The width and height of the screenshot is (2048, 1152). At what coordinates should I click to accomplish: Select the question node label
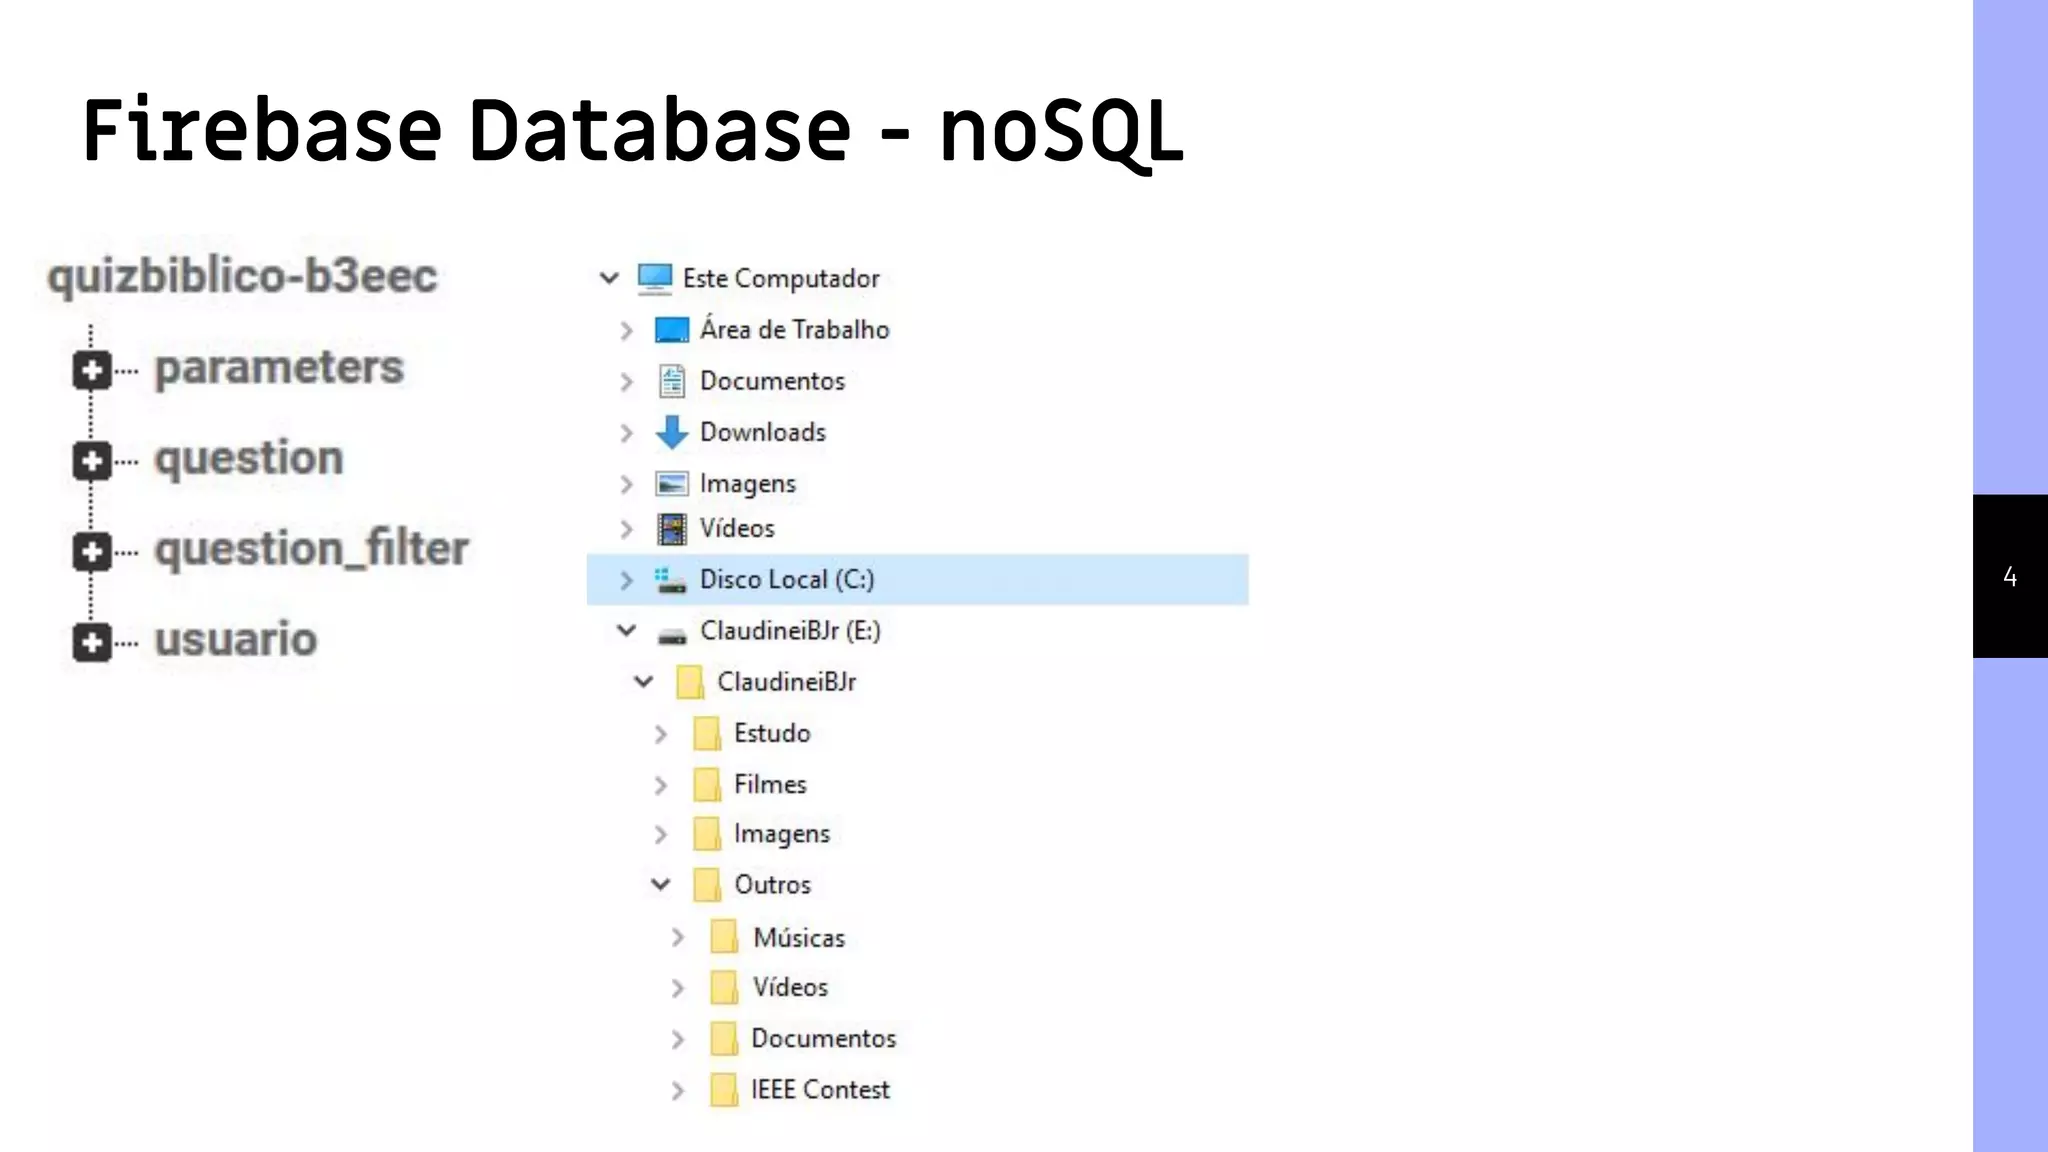tap(249, 459)
